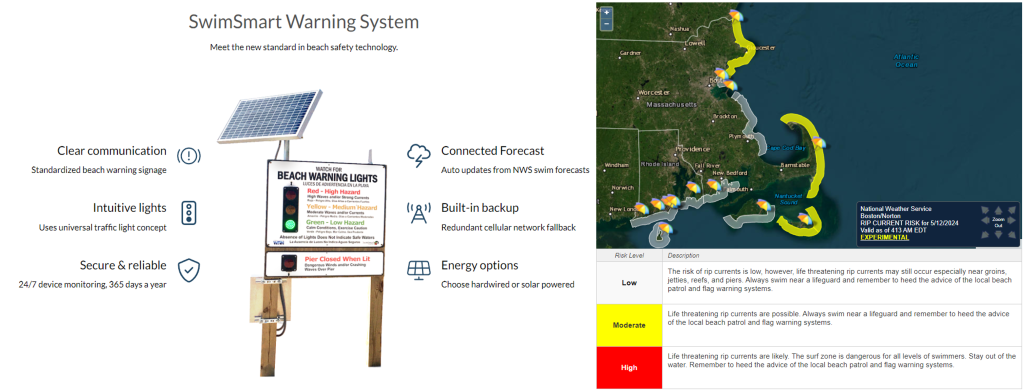Viewport: 1024px width, 391px height.
Task: Select the yellow Moderate risk level cell
Action: (x=629, y=324)
